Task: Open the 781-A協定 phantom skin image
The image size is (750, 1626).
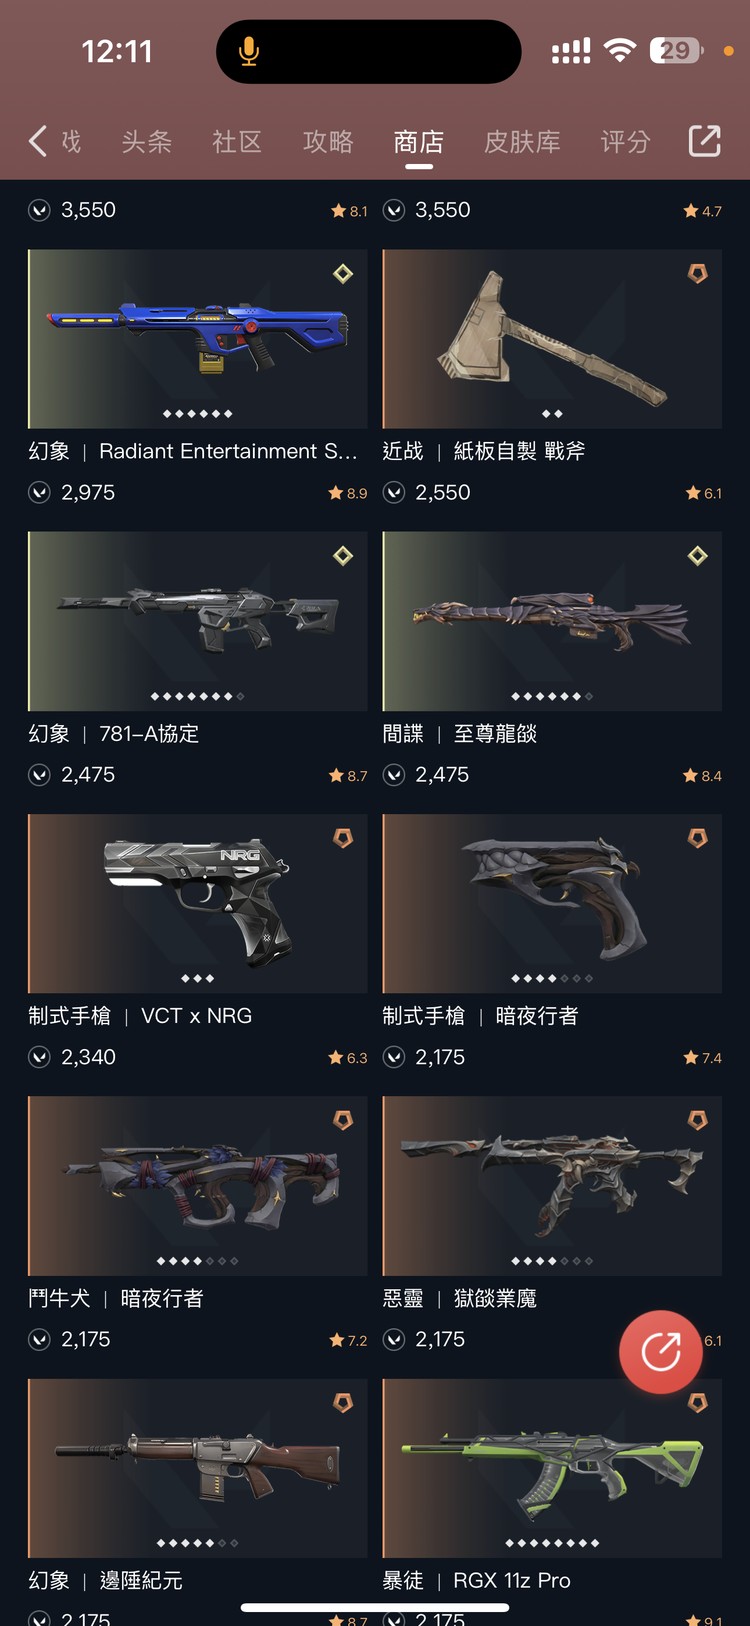Action: pyautogui.click(x=198, y=621)
